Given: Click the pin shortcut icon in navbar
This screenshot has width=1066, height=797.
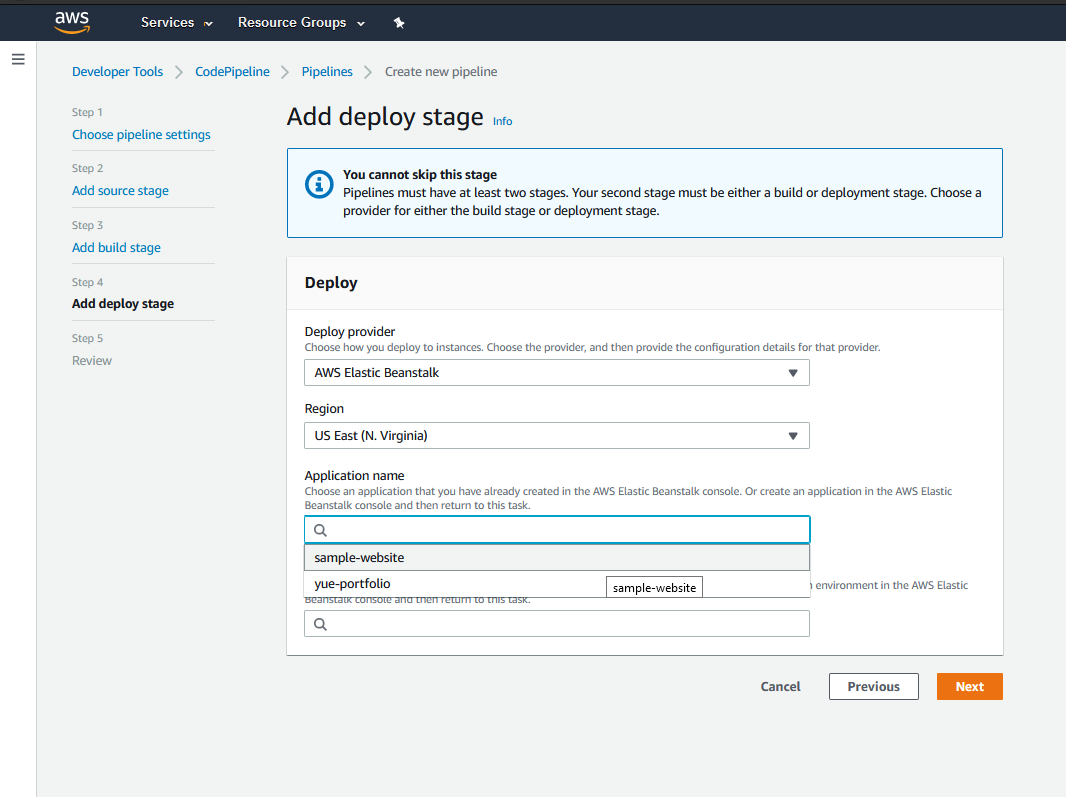Looking at the screenshot, I should click(x=399, y=22).
